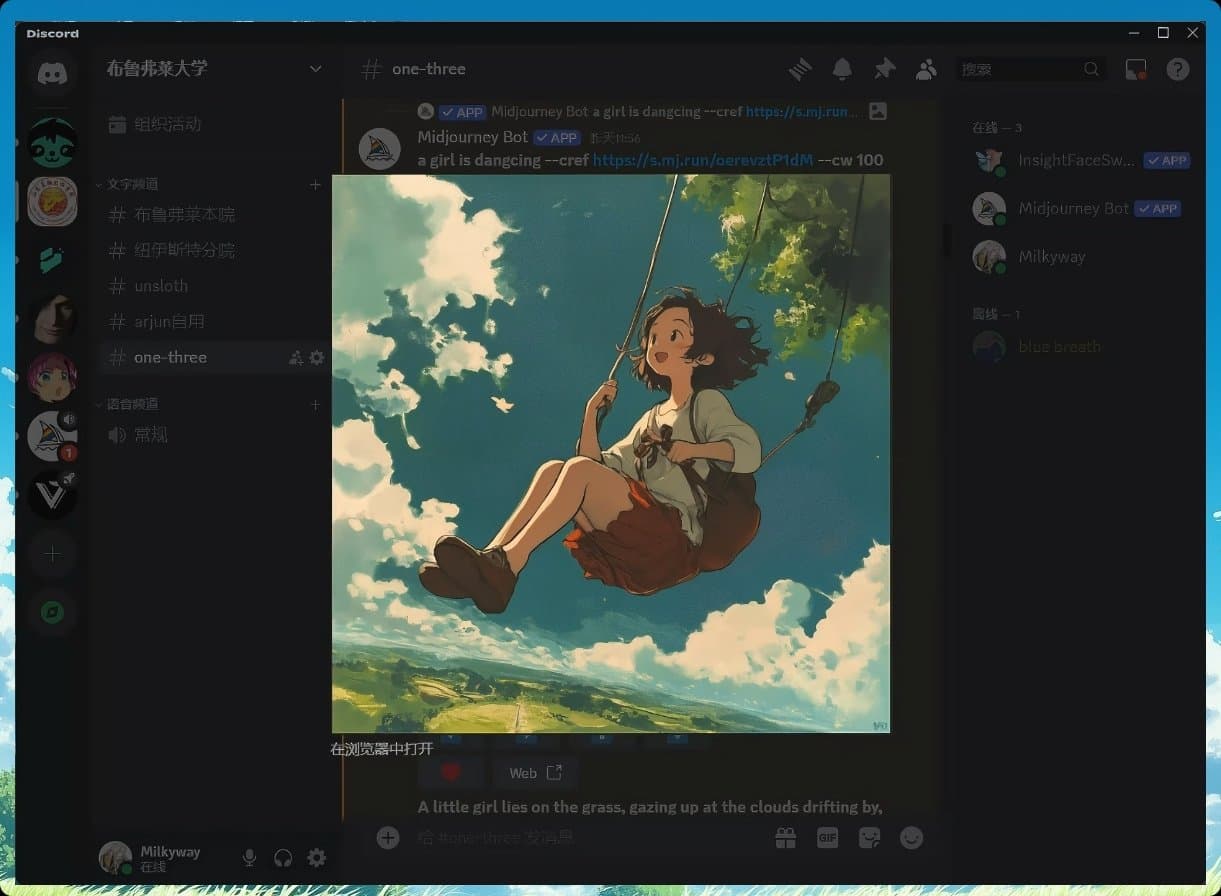This screenshot has height=896, width=1221.
Task: Click the Web button below the image
Action: pos(535,773)
